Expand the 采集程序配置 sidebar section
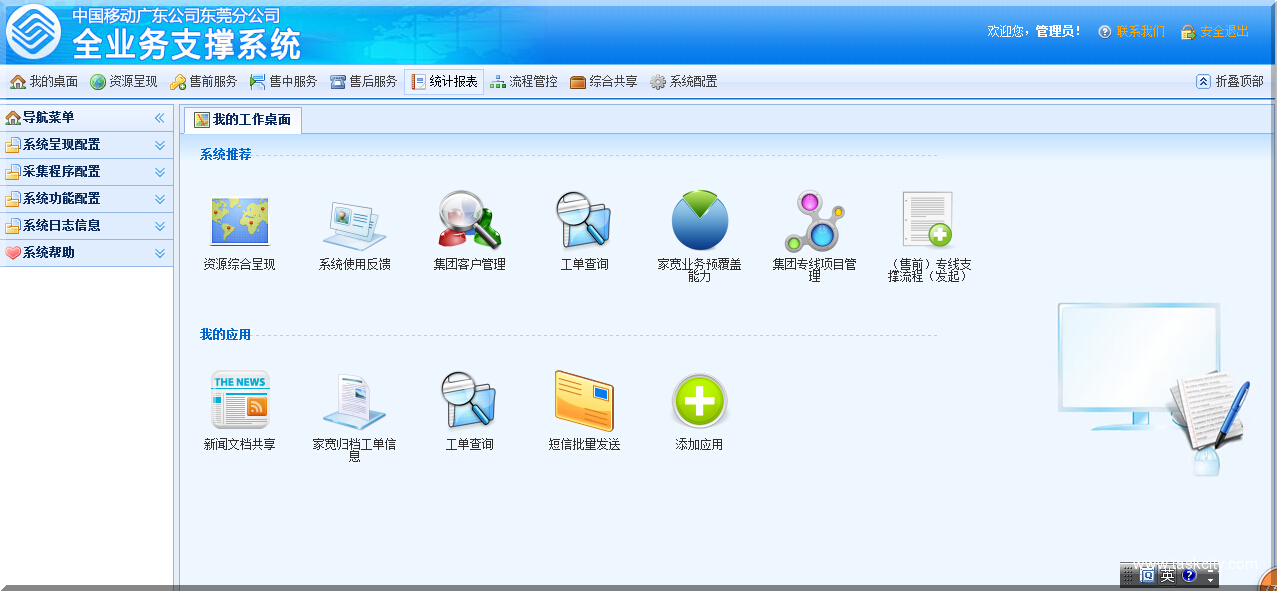 [86, 172]
